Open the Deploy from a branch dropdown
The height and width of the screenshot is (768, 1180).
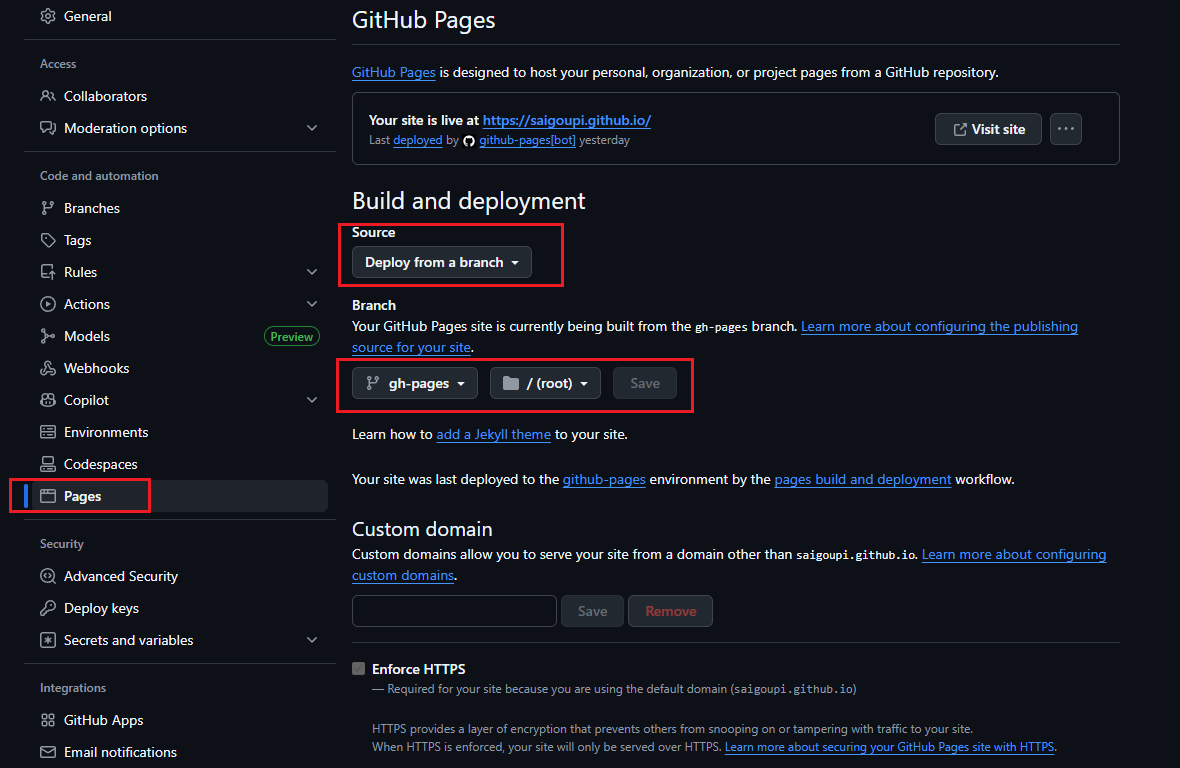440,262
